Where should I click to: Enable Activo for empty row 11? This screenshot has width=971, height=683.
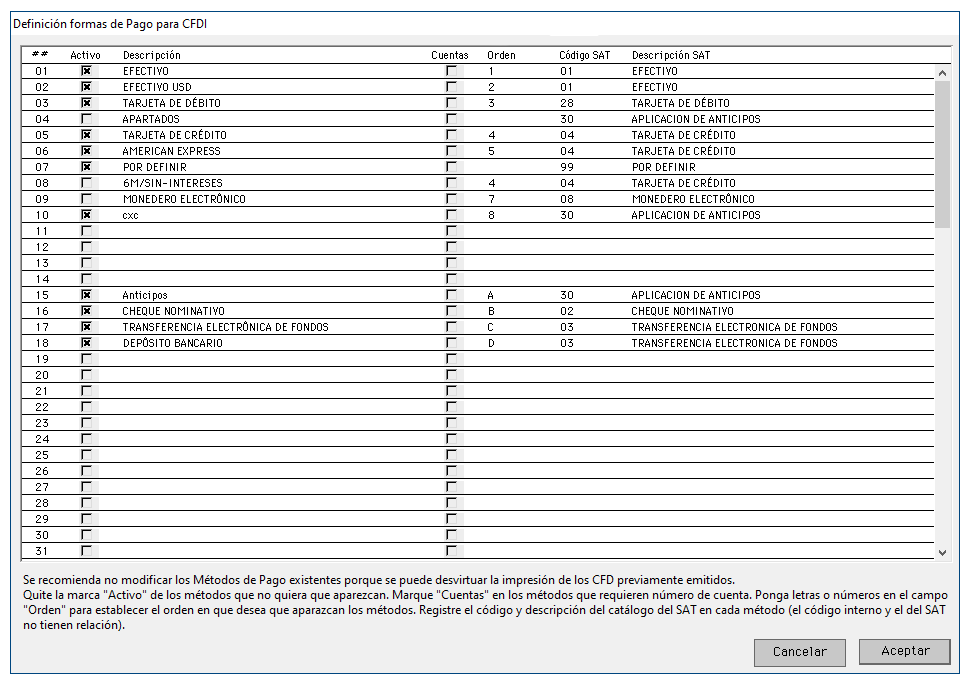86,231
